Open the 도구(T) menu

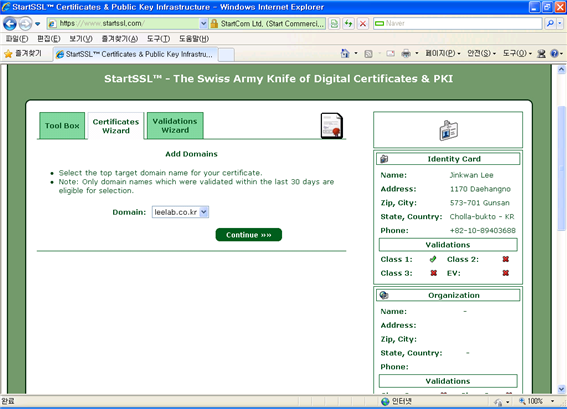click(158, 39)
